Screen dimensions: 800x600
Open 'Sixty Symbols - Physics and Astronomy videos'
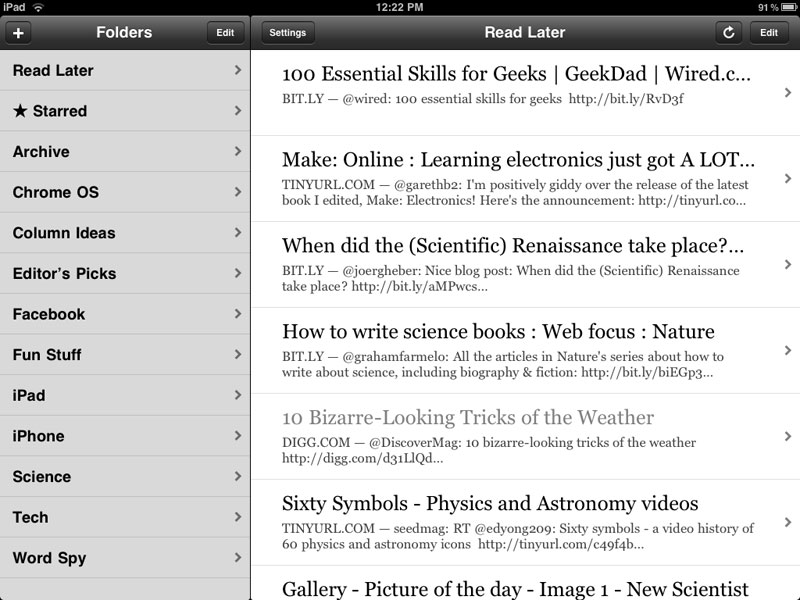(x=490, y=504)
